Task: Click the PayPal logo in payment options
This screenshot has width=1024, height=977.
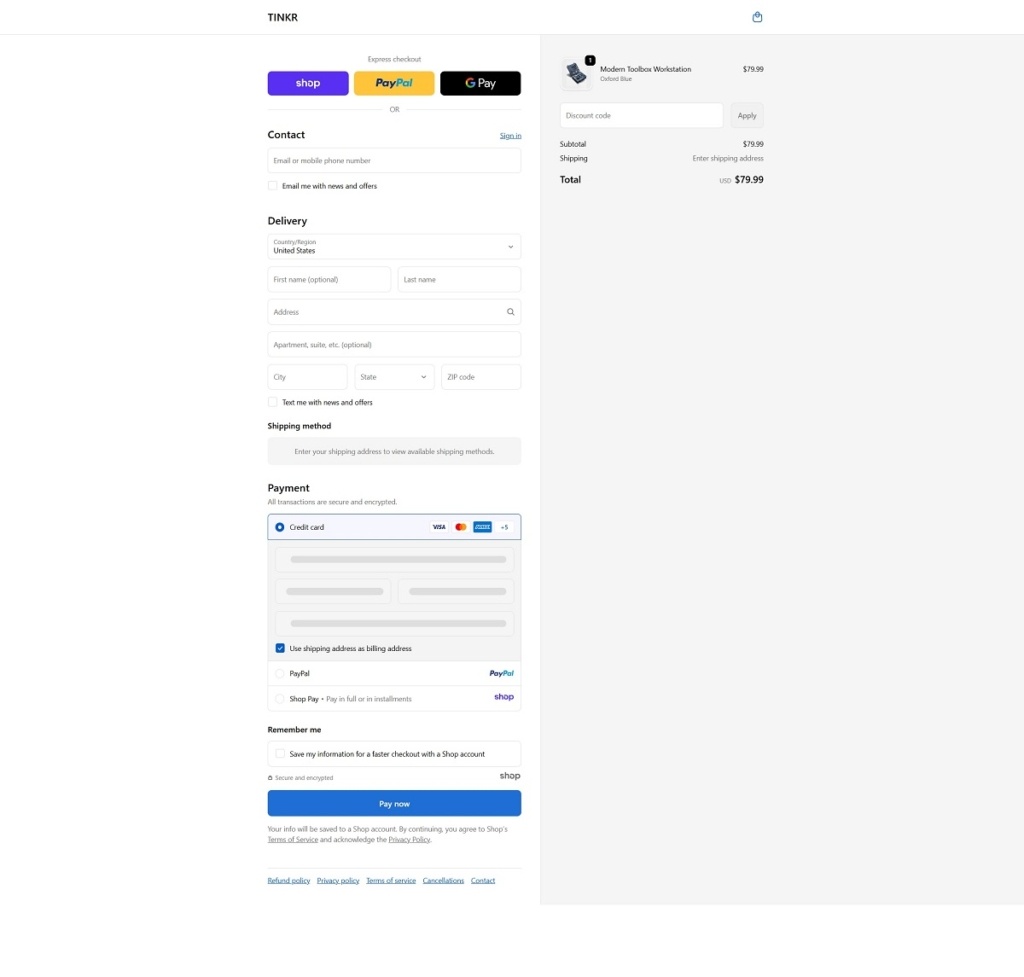Action: 501,674
